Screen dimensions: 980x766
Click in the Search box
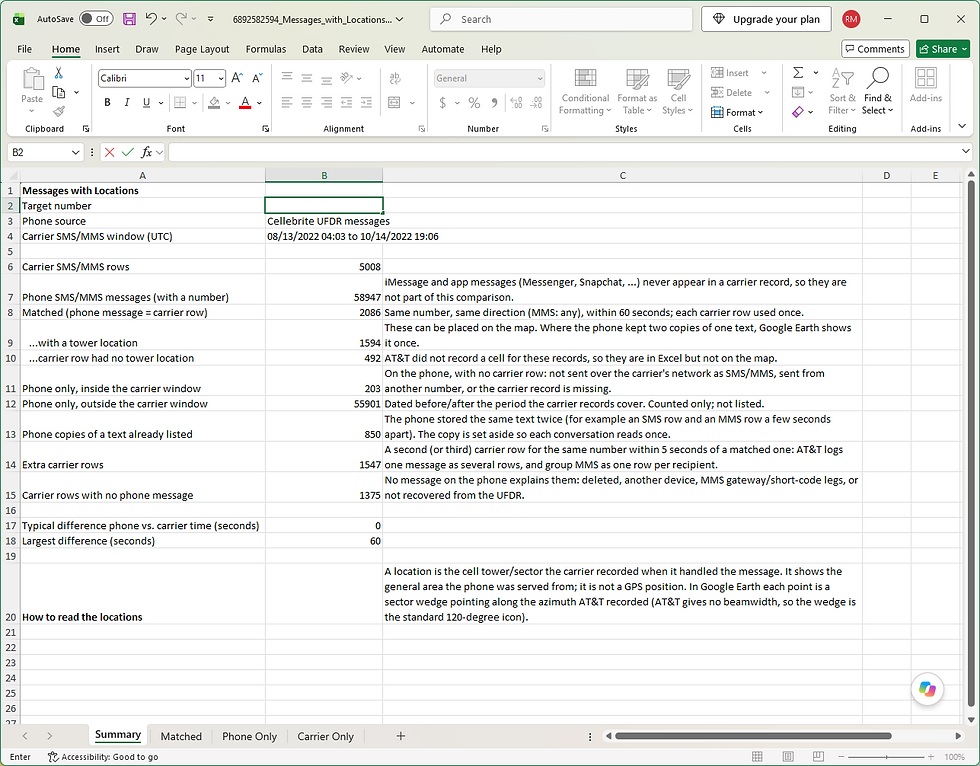[561, 19]
